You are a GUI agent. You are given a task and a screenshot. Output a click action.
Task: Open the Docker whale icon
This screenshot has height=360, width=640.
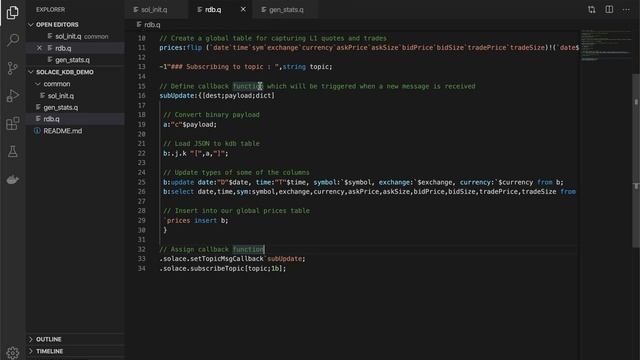13,179
